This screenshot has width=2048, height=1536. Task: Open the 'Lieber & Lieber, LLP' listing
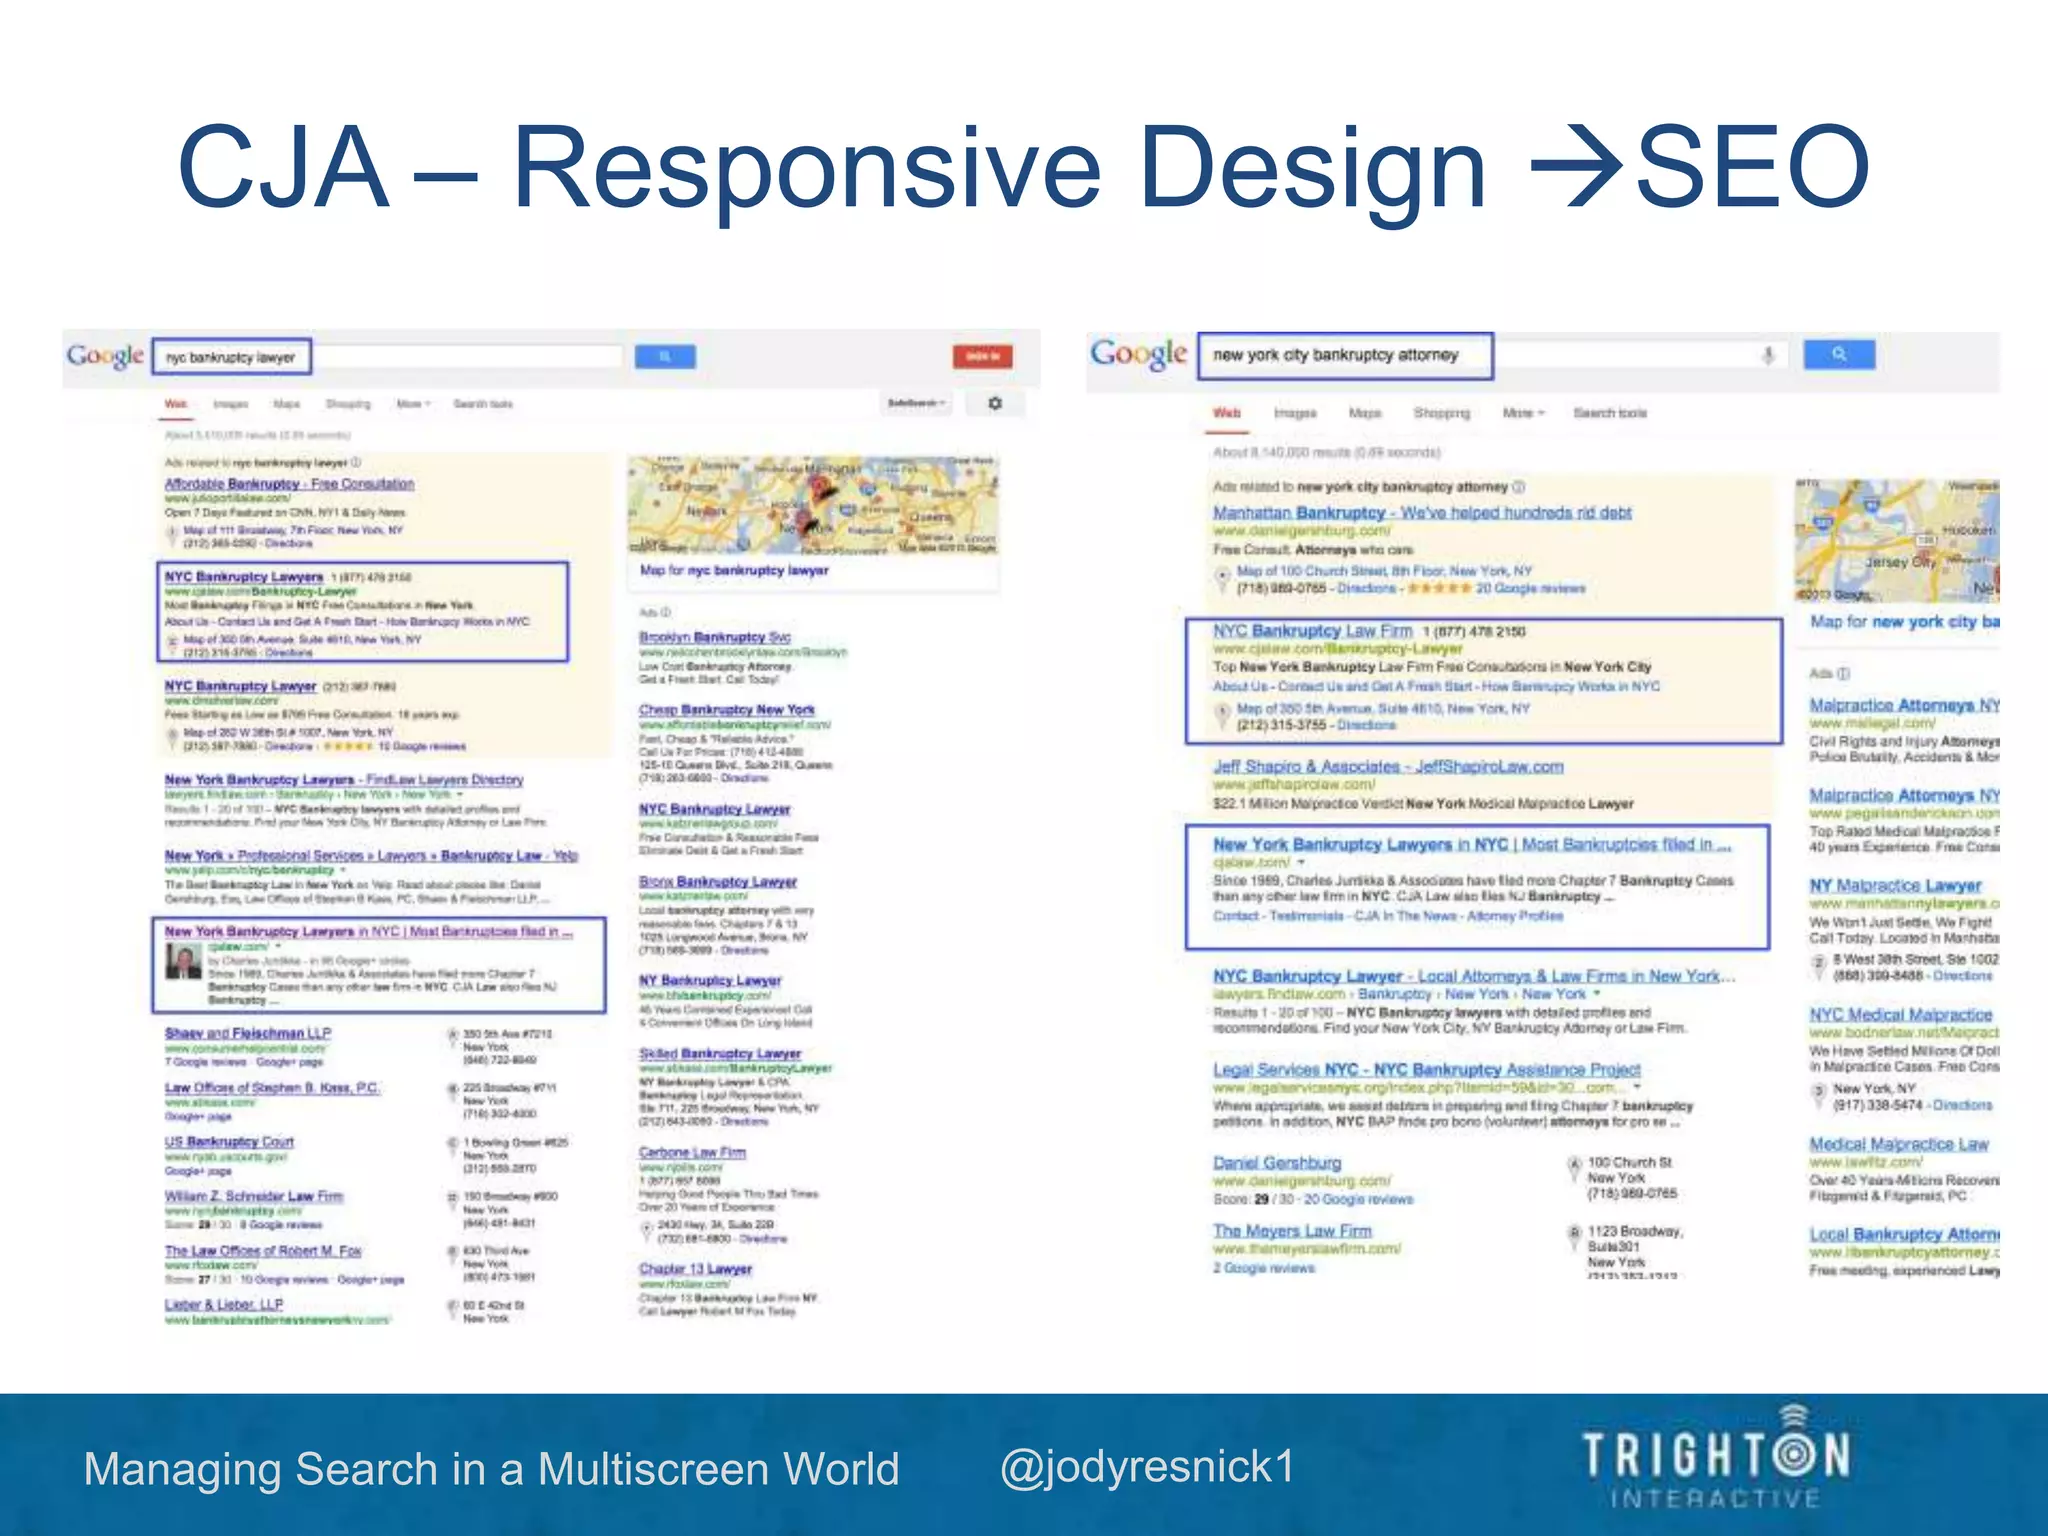tap(224, 1305)
